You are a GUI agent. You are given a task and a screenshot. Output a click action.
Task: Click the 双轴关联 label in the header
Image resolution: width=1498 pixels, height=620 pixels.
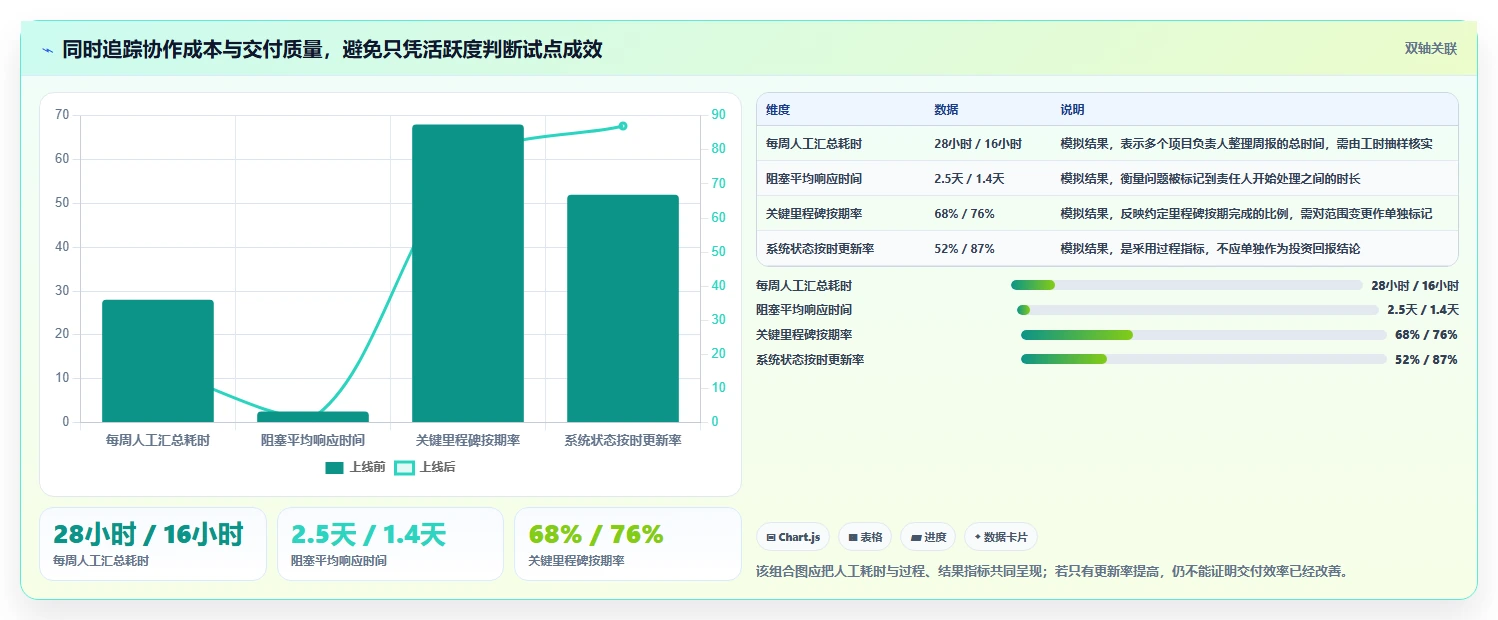pos(1431,48)
